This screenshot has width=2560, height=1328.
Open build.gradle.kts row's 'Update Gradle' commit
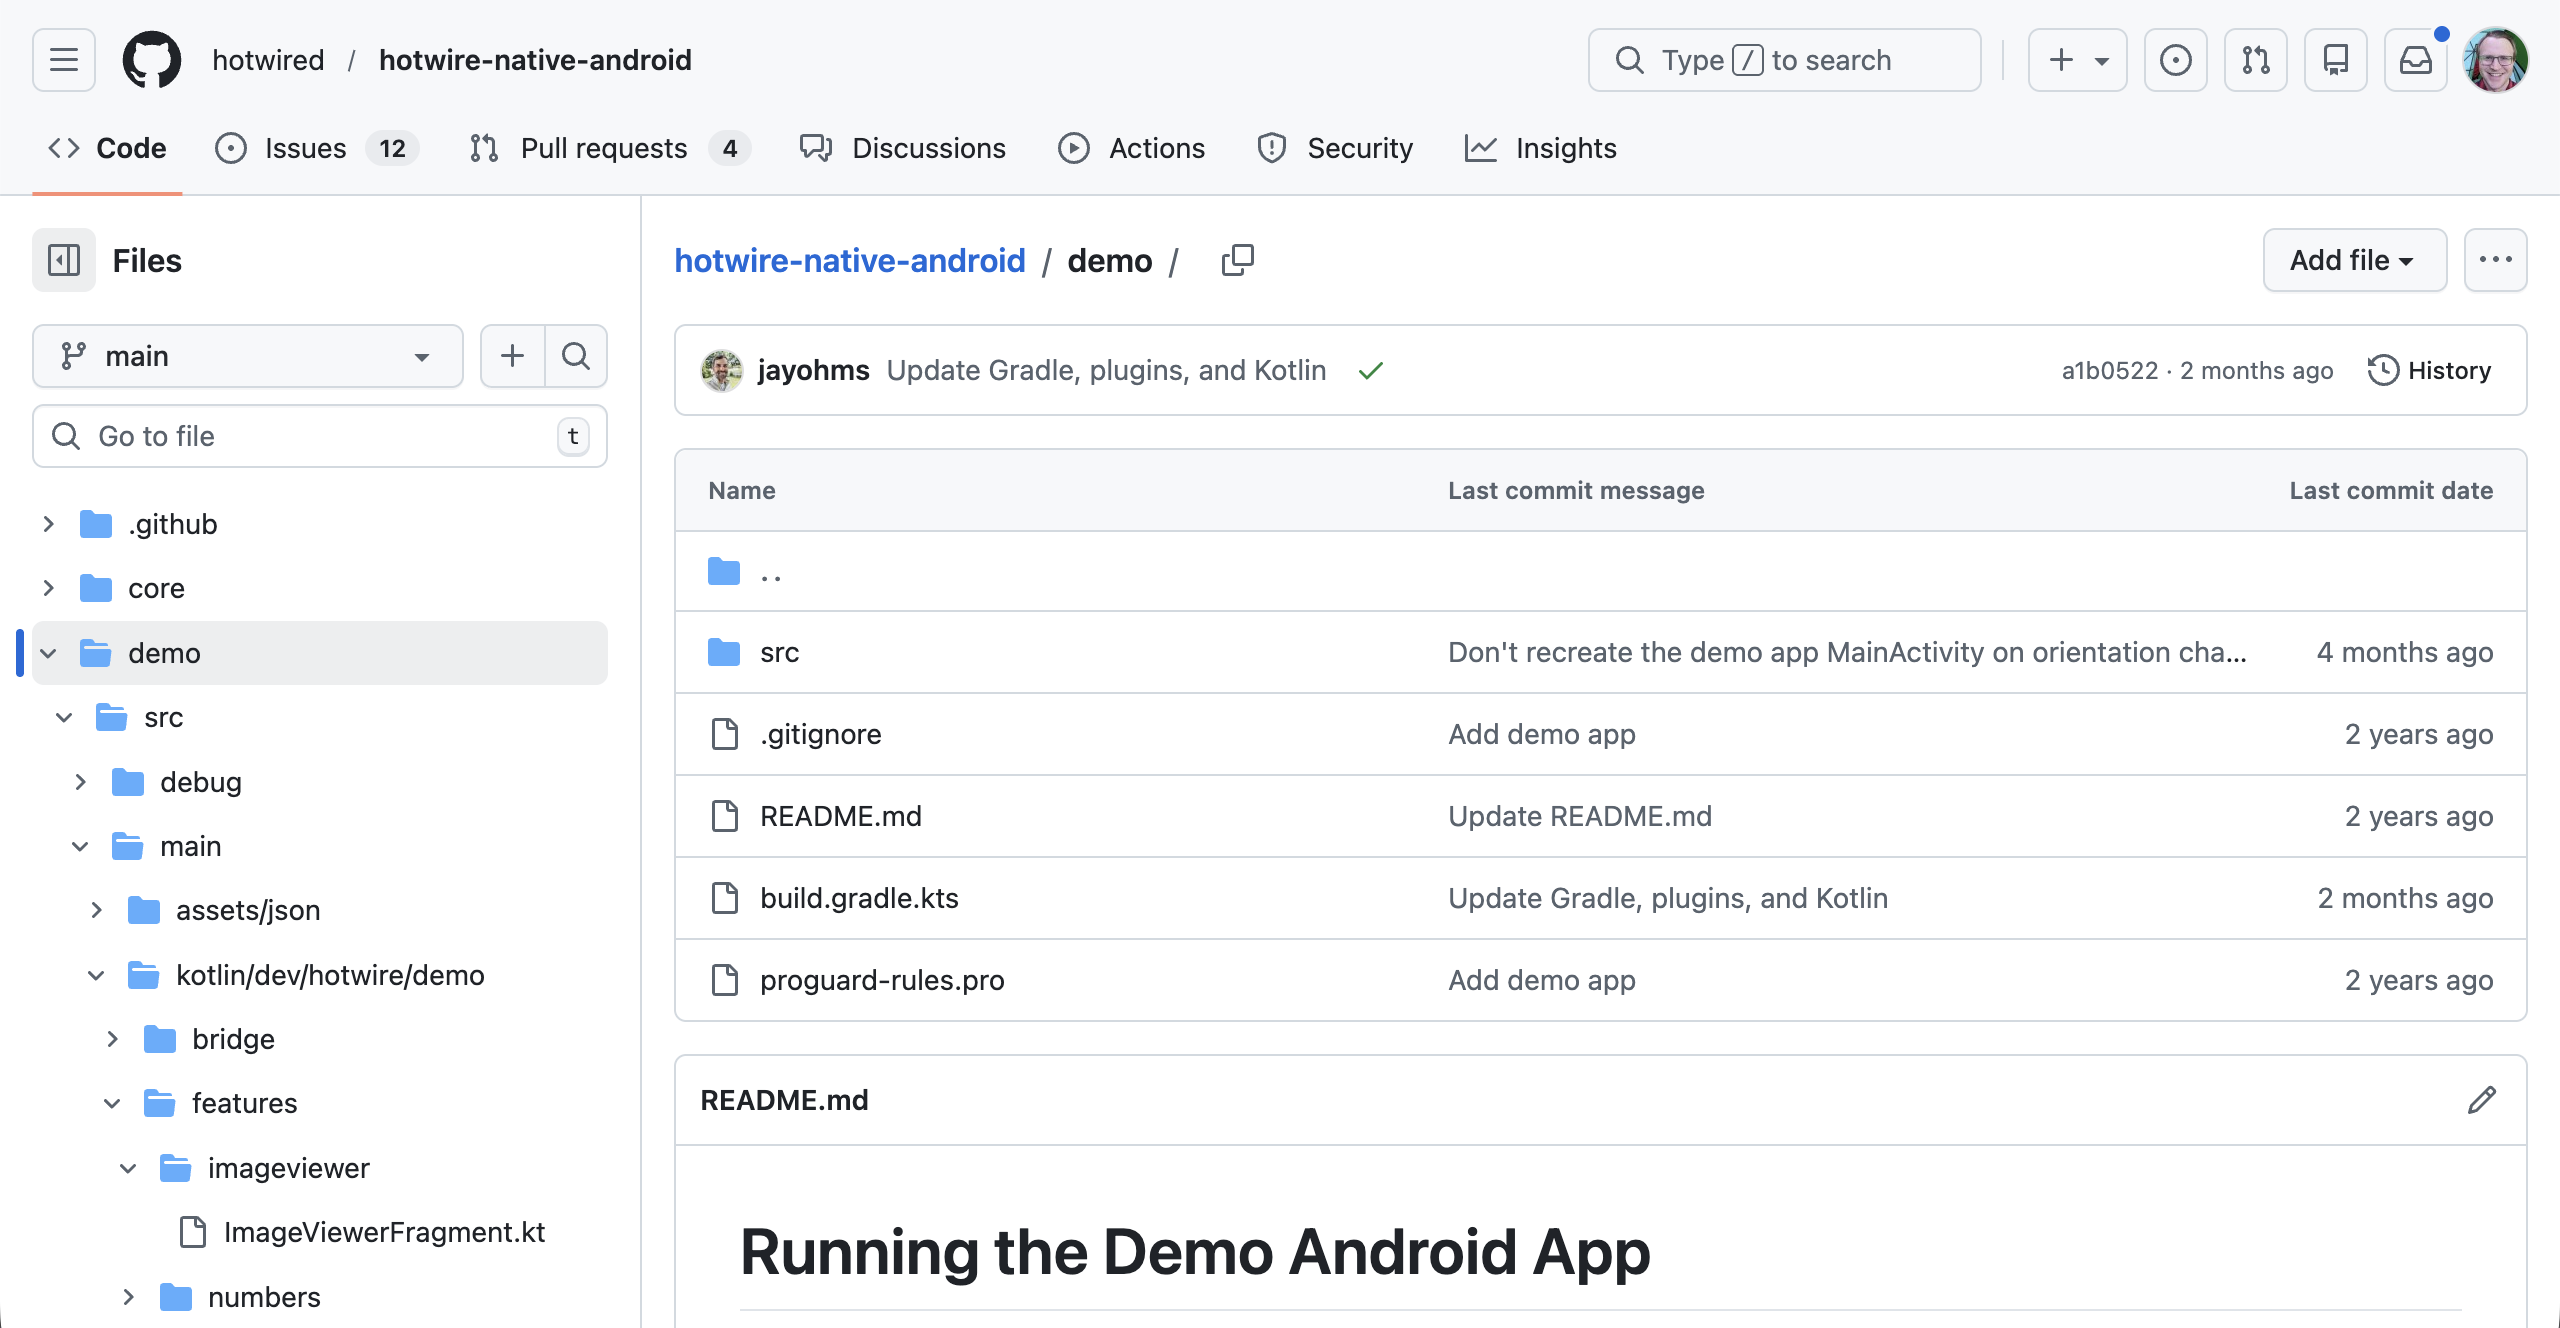point(1668,899)
